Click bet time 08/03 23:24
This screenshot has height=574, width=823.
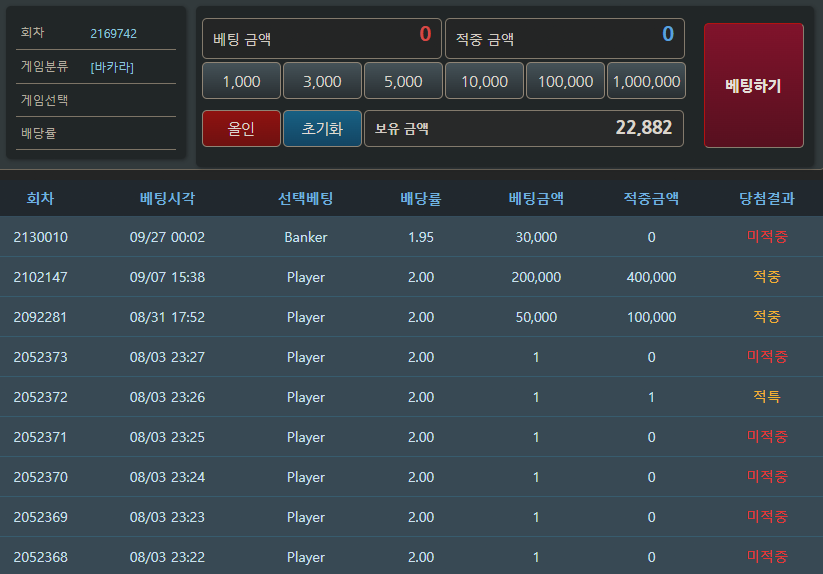(x=167, y=477)
